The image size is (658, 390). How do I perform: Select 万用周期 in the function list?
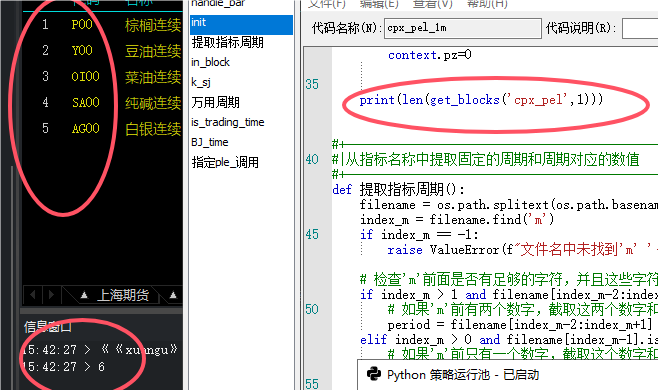pyautogui.click(x=215, y=102)
